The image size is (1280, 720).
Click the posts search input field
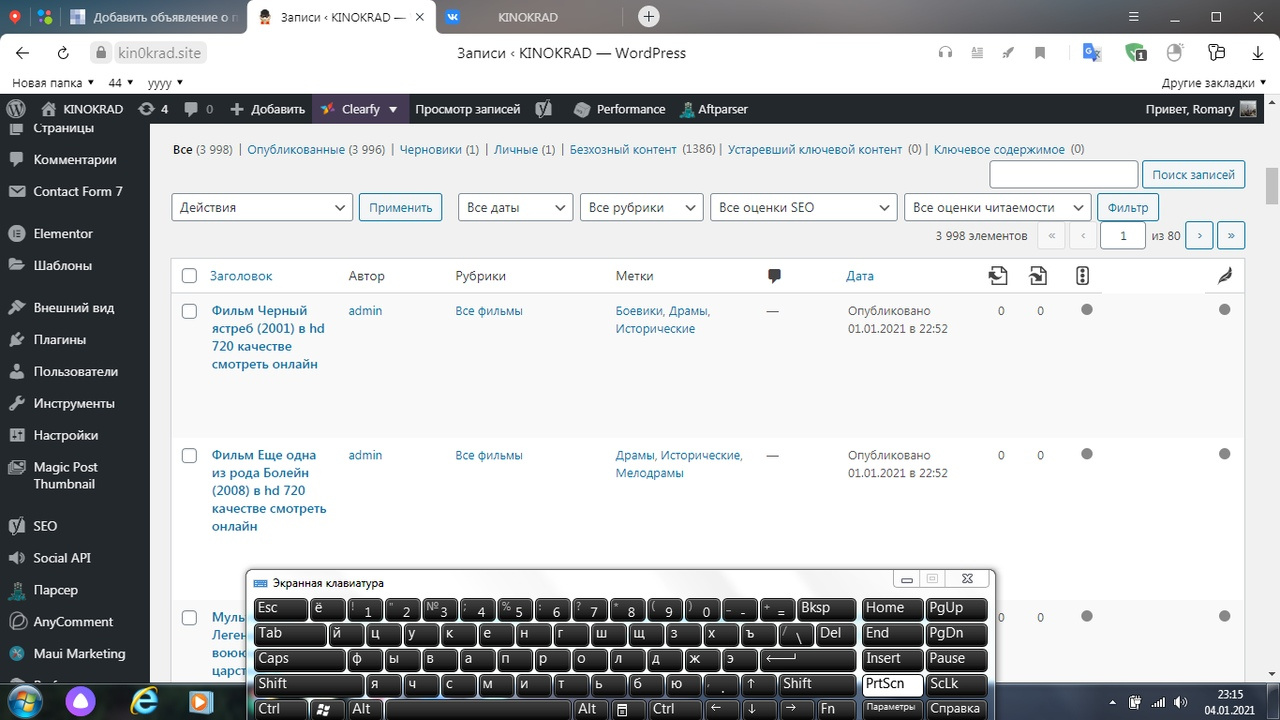click(1064, 174)
